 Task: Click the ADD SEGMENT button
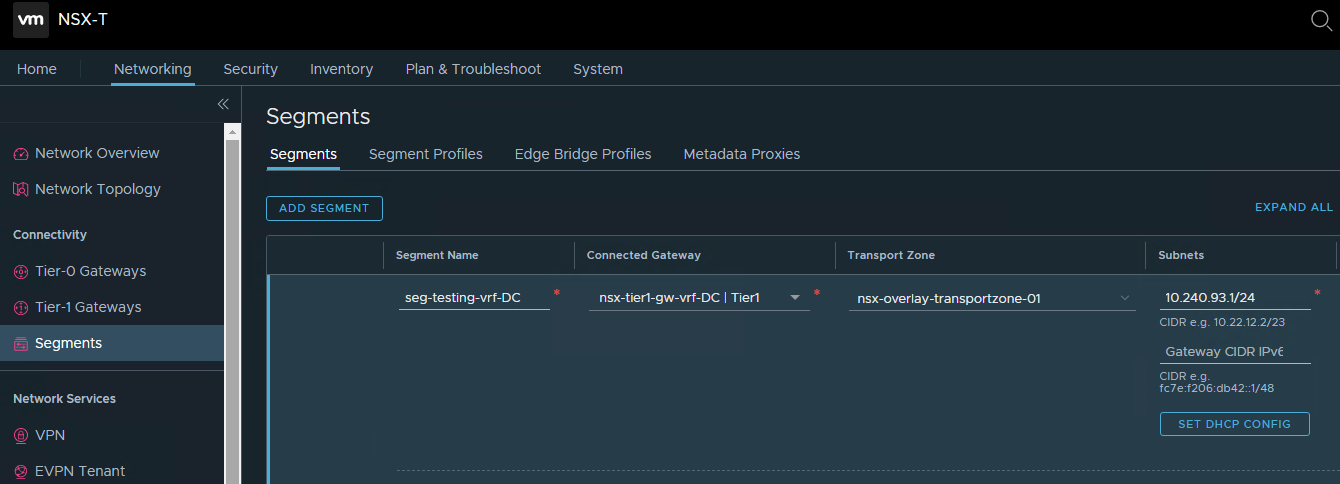[x=324, y=208]
